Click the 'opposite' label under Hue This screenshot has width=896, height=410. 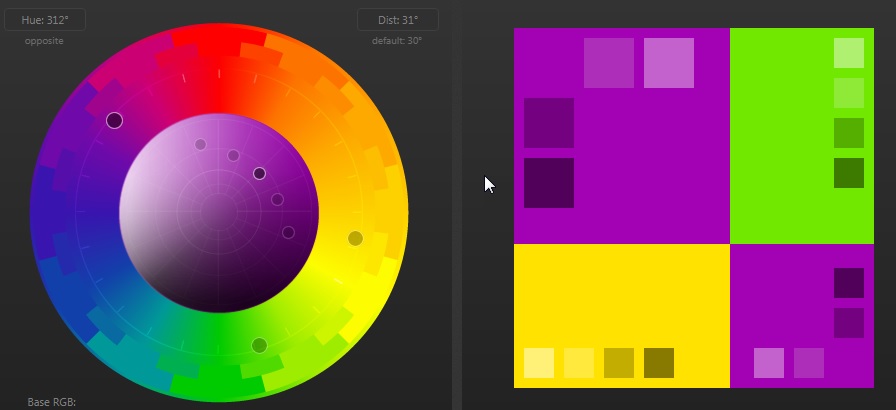click(44, 41)
